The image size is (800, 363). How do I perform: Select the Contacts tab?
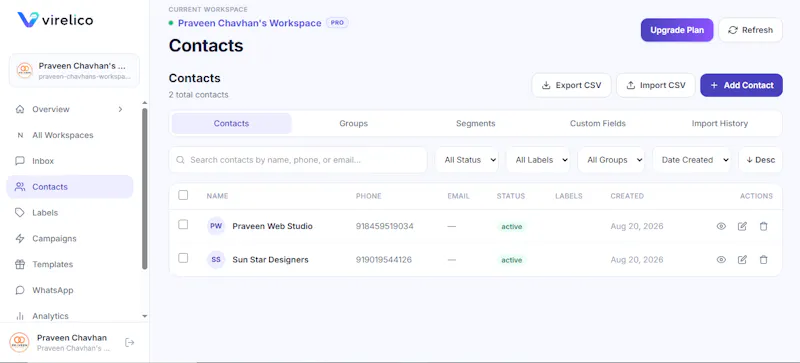232,124
